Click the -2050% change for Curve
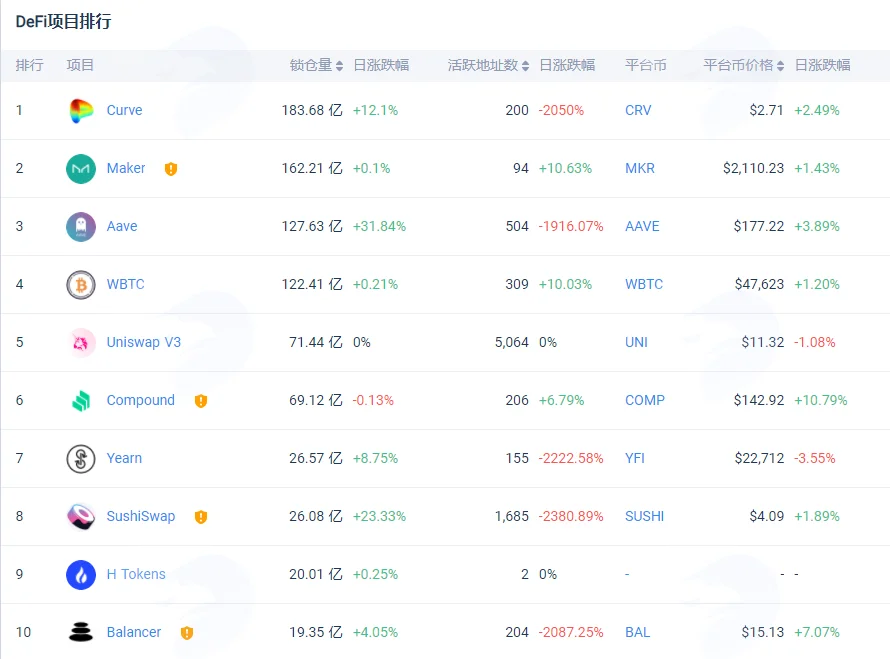The image size is (890, 659). pos(561,110)
